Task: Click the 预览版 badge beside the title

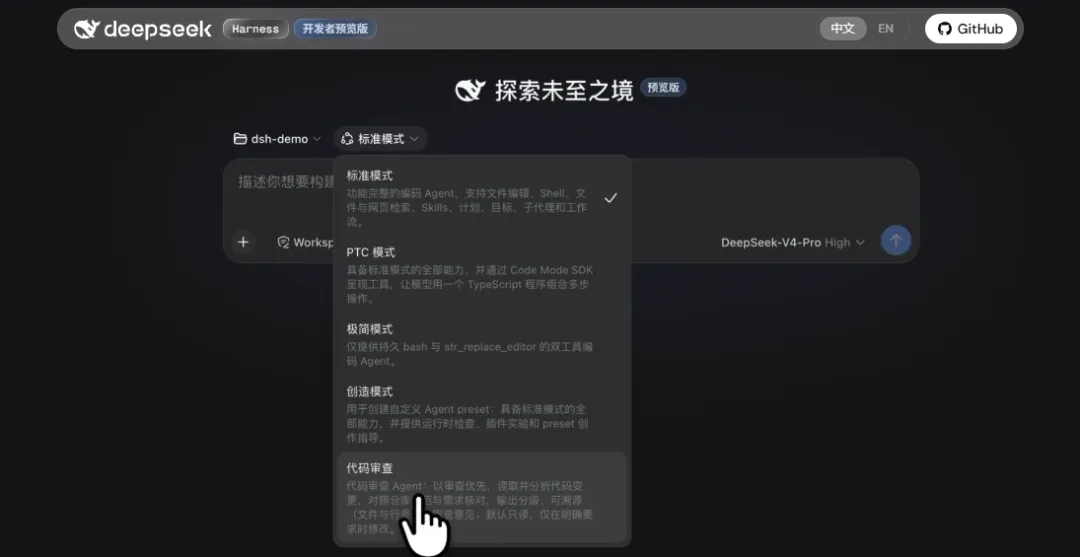Action: (663, 87)
